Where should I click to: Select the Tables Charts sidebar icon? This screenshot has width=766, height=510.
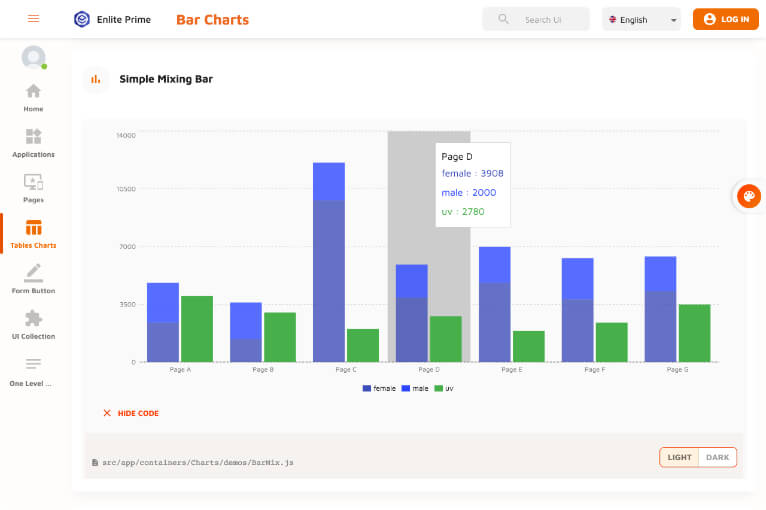coord(33,228)
